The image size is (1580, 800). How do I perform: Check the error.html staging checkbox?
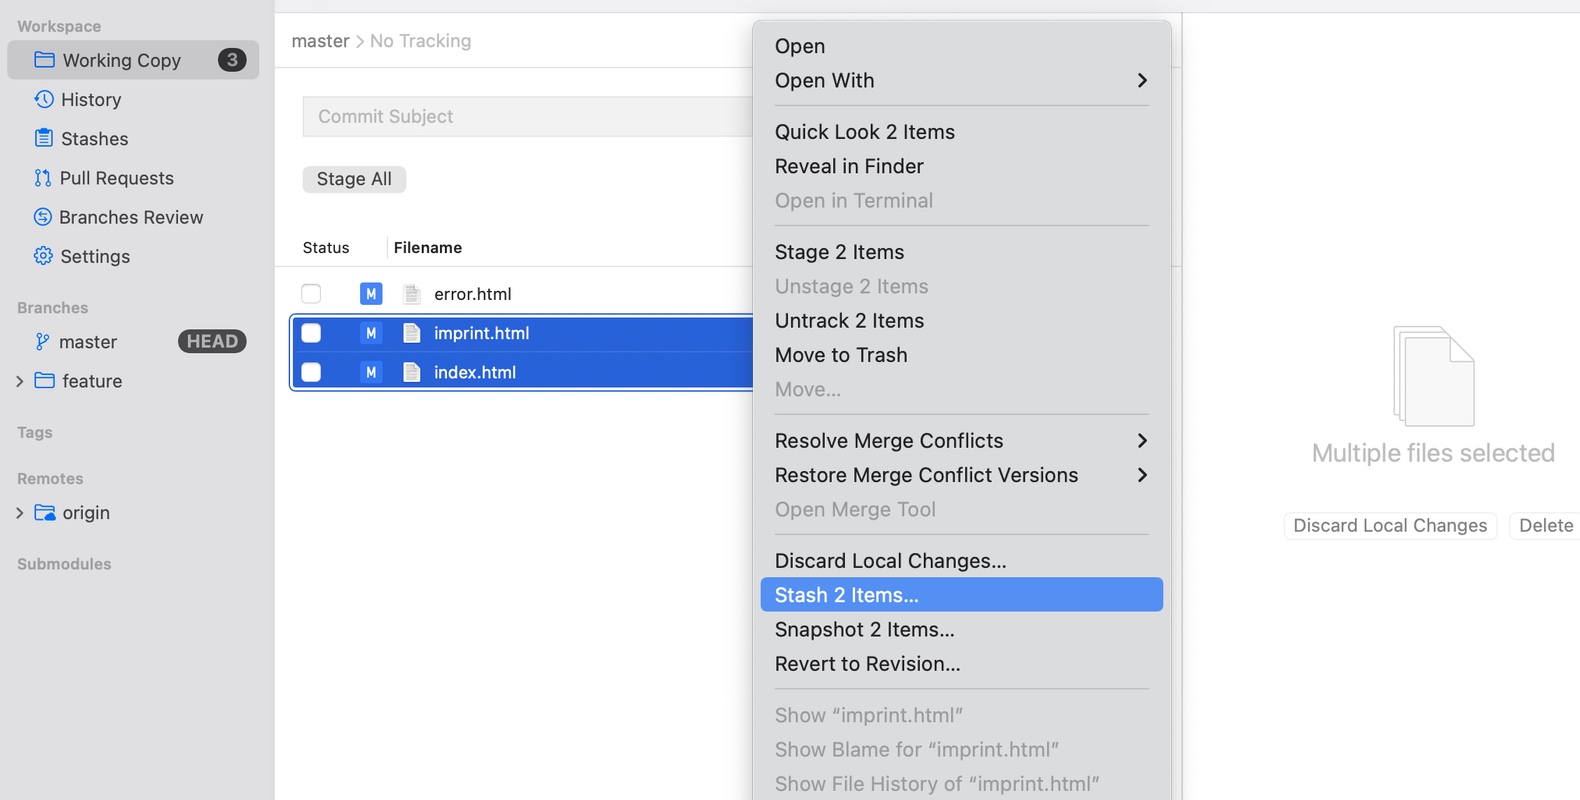tap(311, 293)
